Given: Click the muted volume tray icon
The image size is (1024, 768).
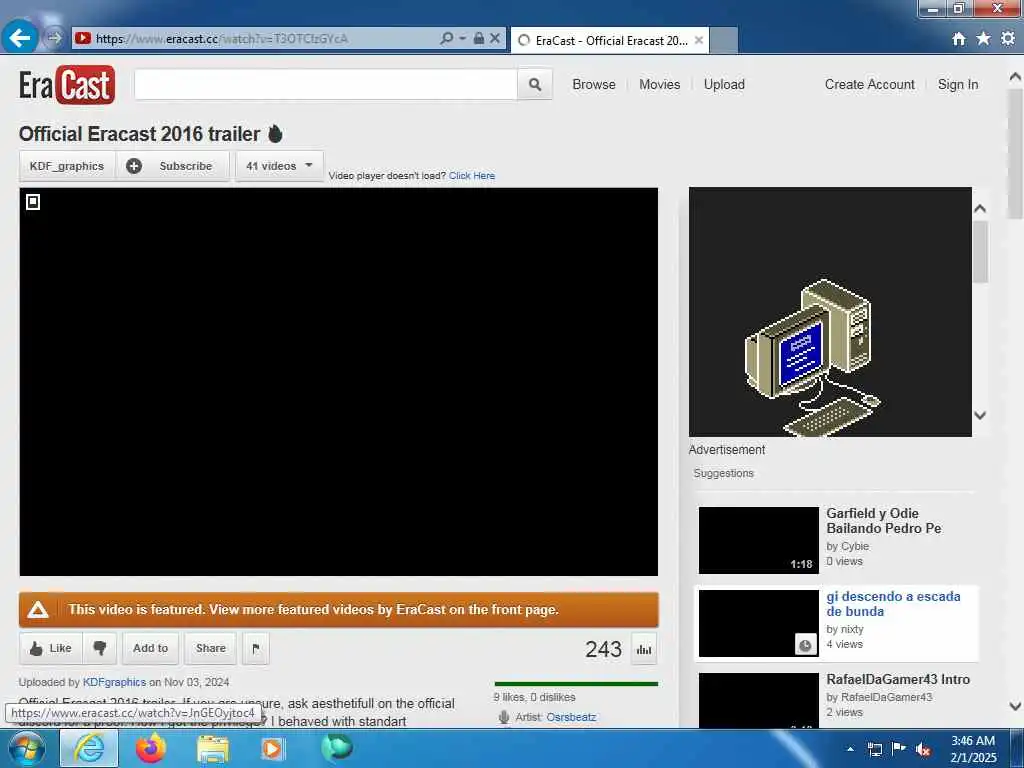Looking at the screenshot, I should click(923, 750).
